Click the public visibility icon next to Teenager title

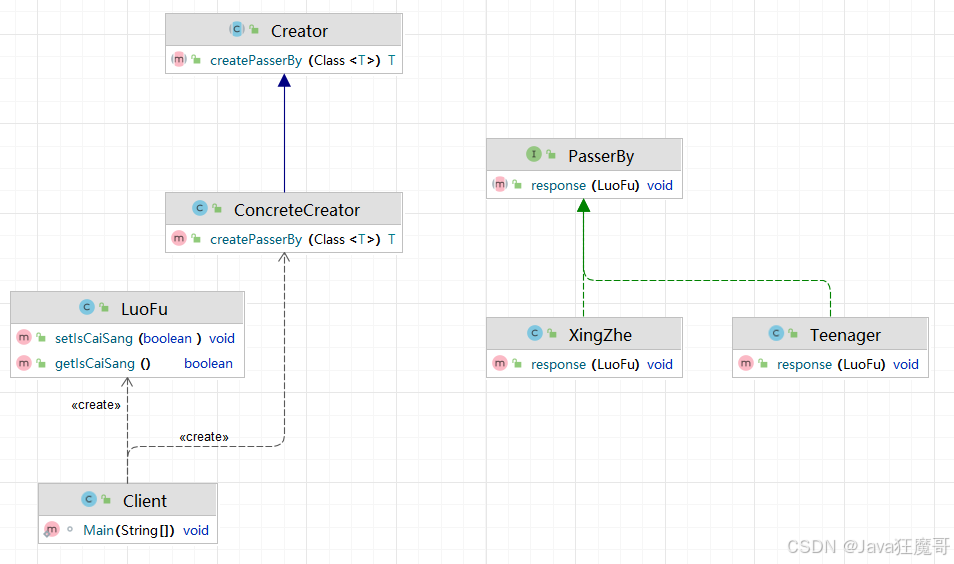click(793, 333)
